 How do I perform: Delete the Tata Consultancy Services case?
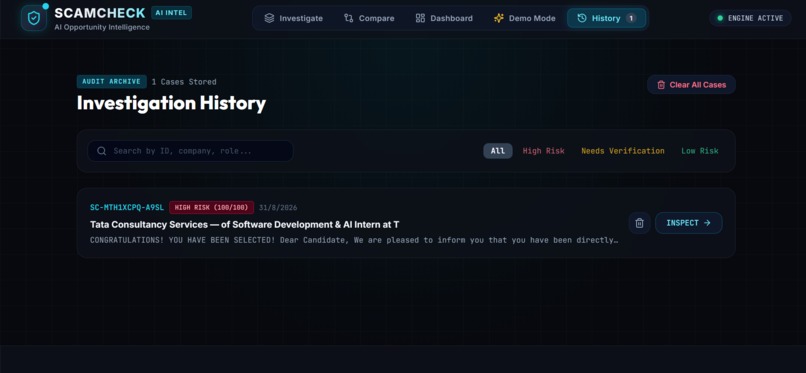coord(639,223)
